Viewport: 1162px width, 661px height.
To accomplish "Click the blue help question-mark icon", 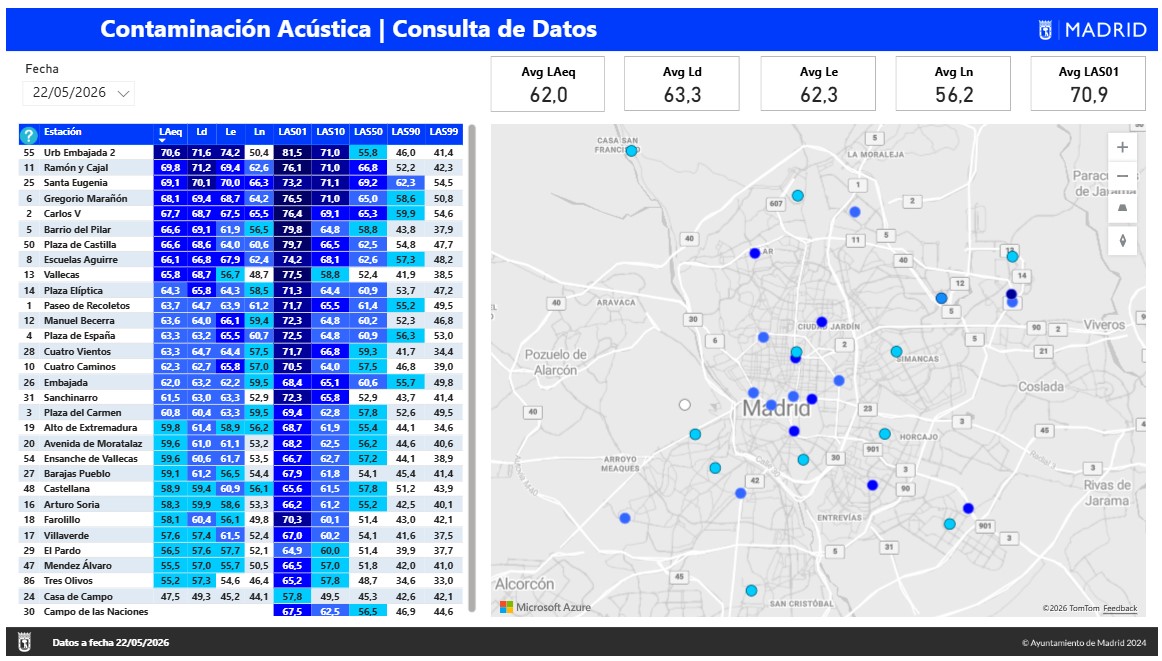I will coord(28,135).
